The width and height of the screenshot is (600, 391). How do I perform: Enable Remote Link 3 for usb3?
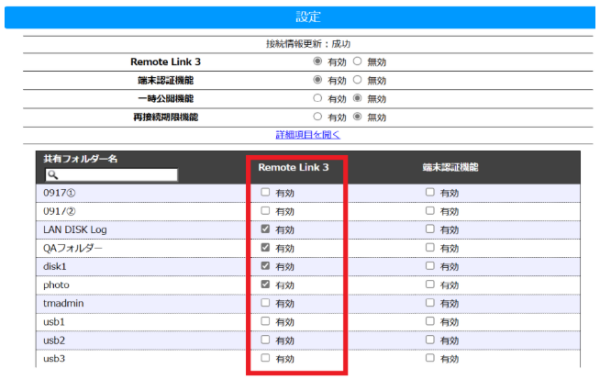[x=265, y=358]
